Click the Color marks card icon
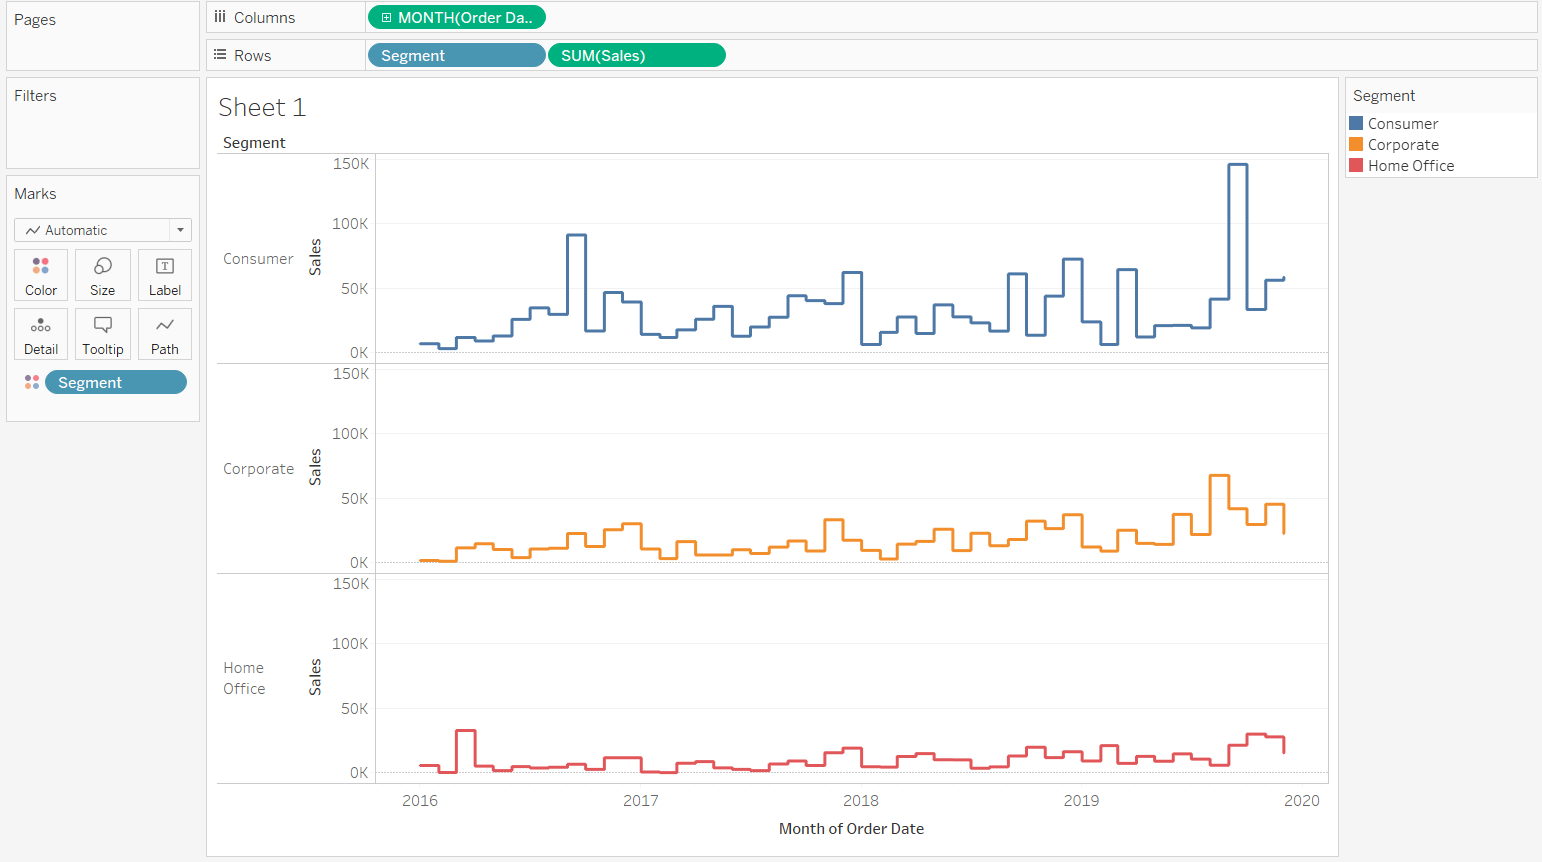This screenshot has width=1542, height=862. (x=41, y=275)
